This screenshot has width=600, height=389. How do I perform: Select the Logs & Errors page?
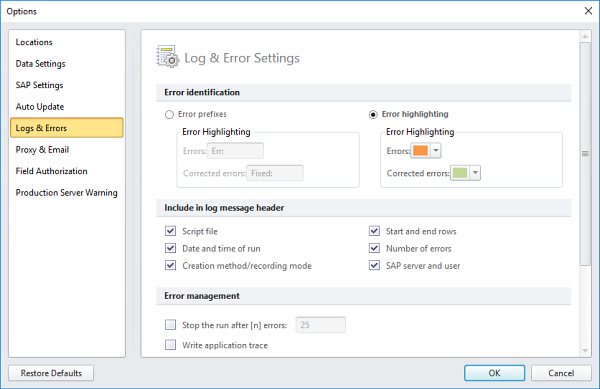tap(67, 128)
